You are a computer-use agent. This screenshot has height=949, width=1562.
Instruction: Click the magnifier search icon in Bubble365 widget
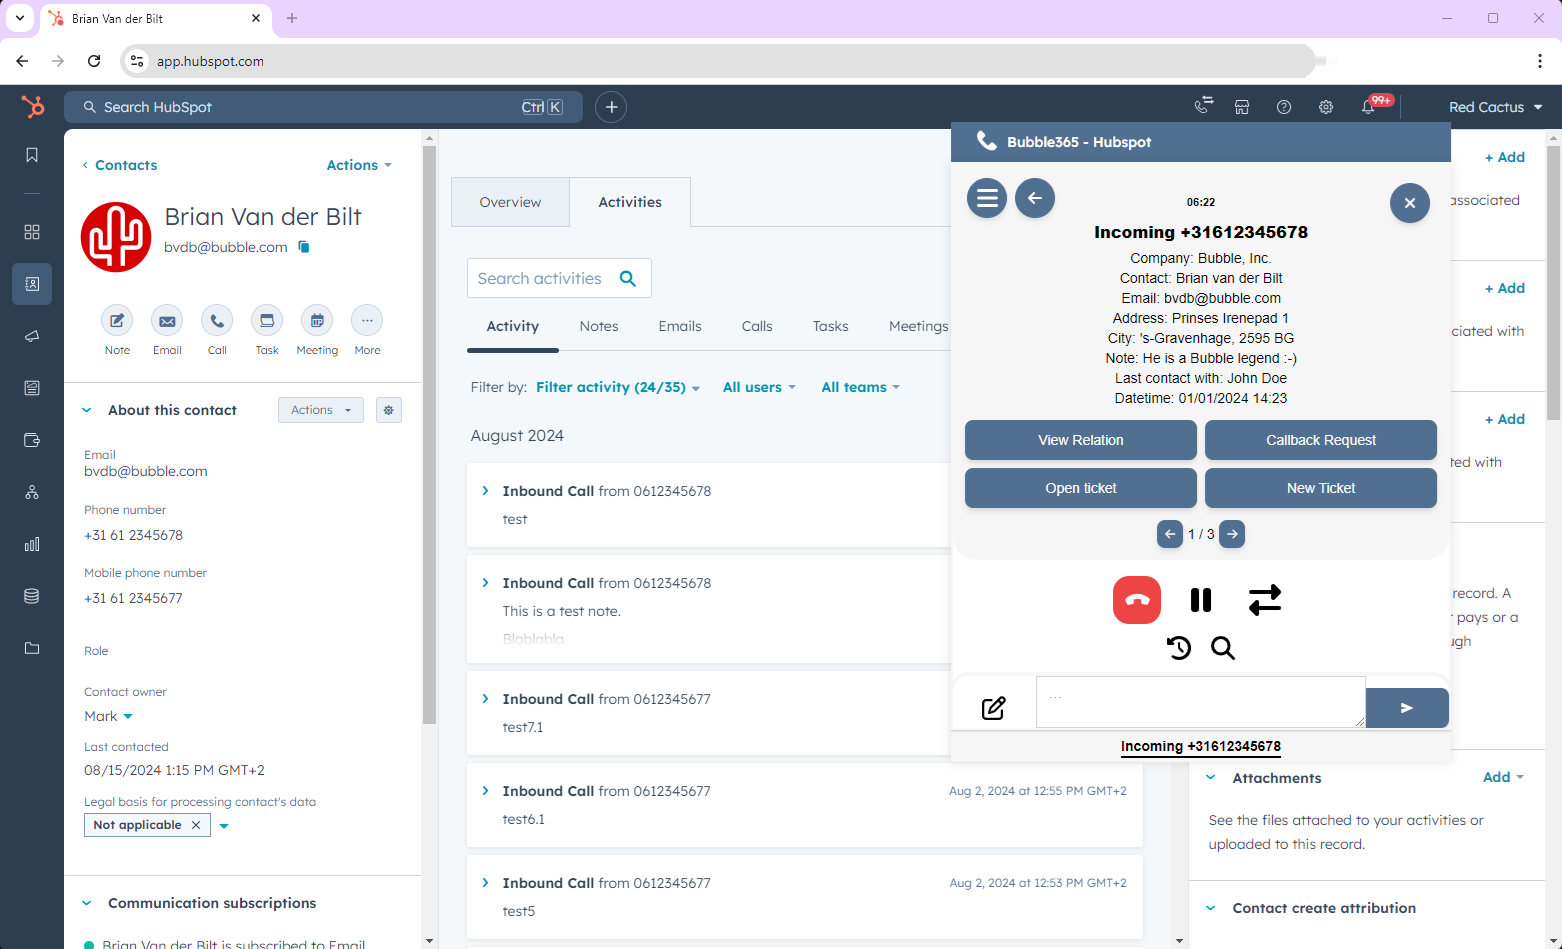point(1223,648)
